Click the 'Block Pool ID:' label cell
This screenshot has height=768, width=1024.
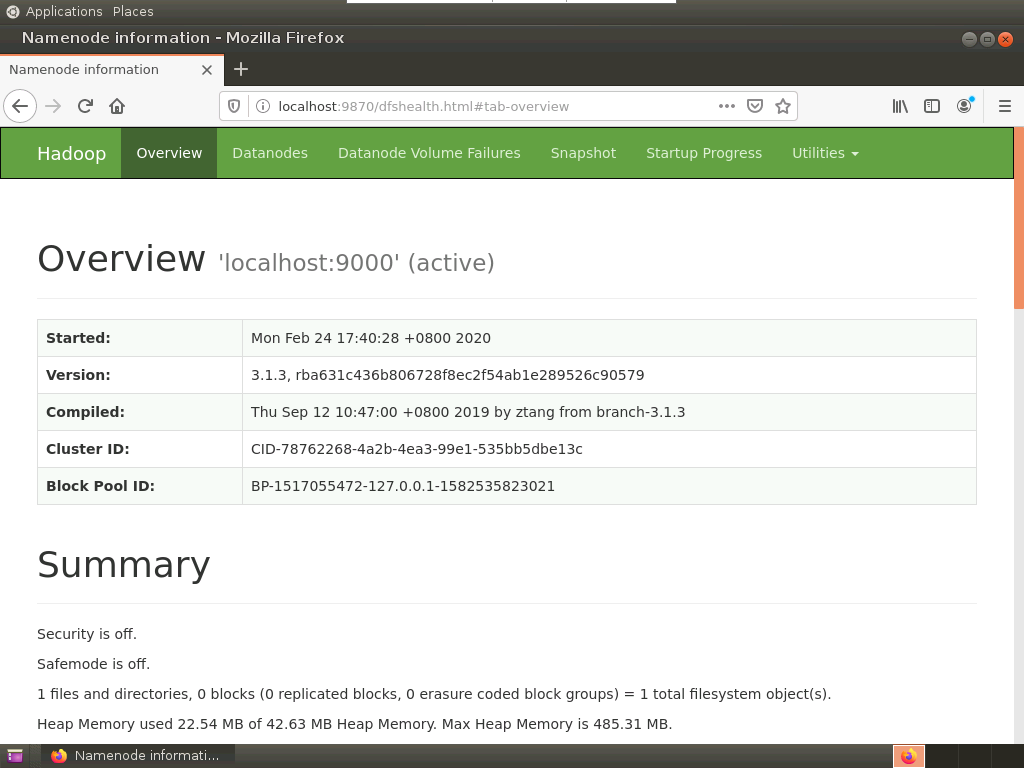[x=140, y=486]
